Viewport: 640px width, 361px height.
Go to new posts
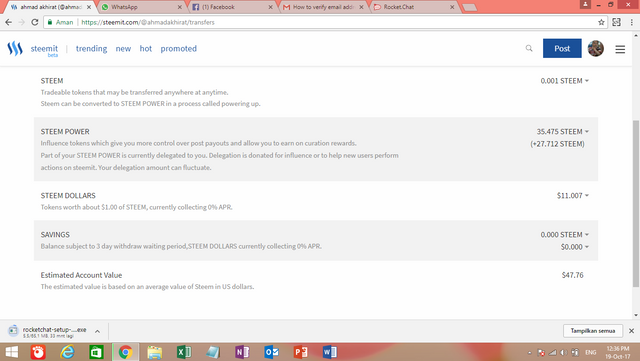coord(123,49)
